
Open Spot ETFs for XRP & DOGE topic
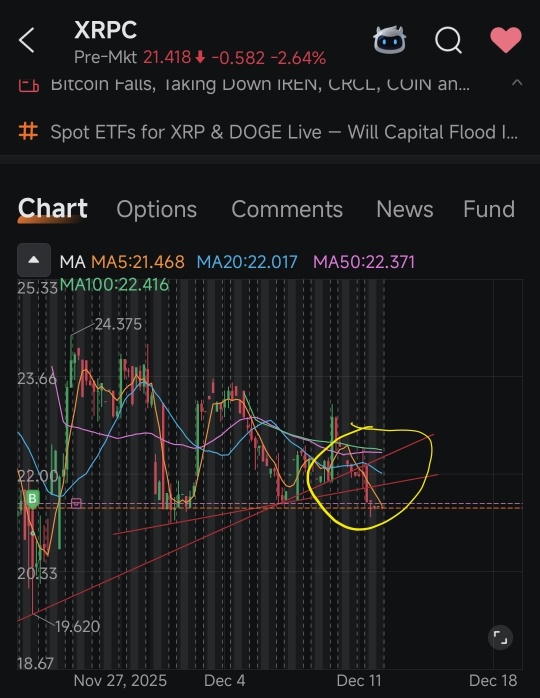pos(284,132)
